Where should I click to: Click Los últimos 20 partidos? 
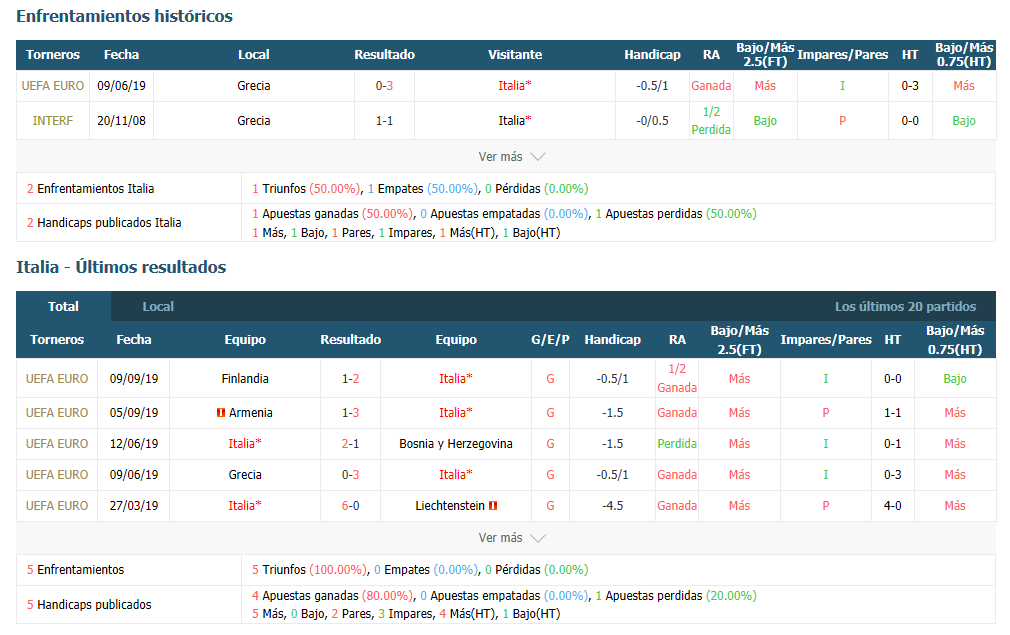point(905,307)
